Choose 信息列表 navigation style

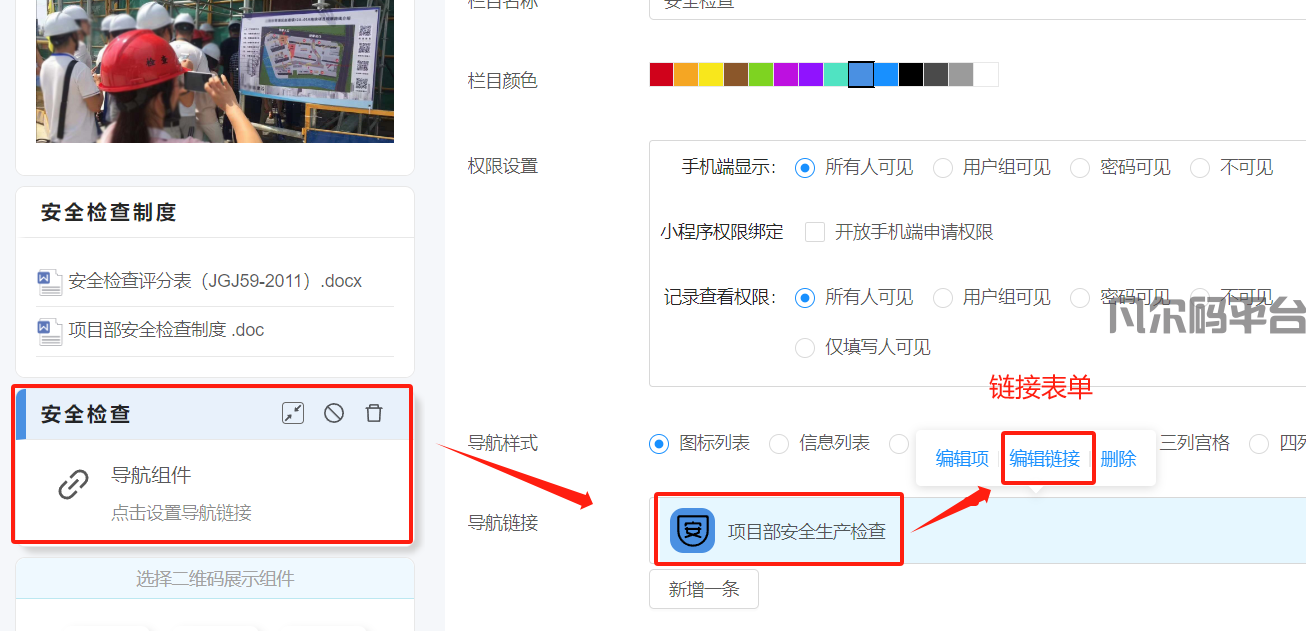tap(779, 443)
